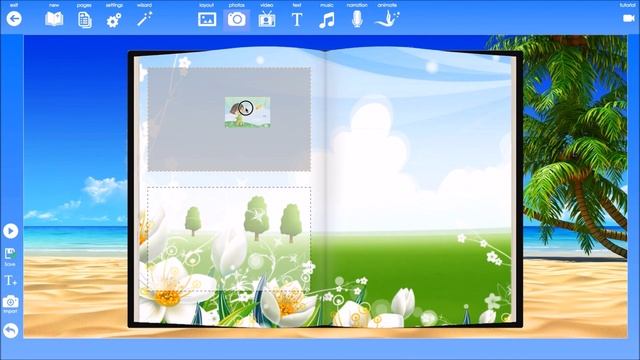The width and height of the screenshot is (640, 360).
Task: Select the photos camera icon
Action: click(237, 19)
